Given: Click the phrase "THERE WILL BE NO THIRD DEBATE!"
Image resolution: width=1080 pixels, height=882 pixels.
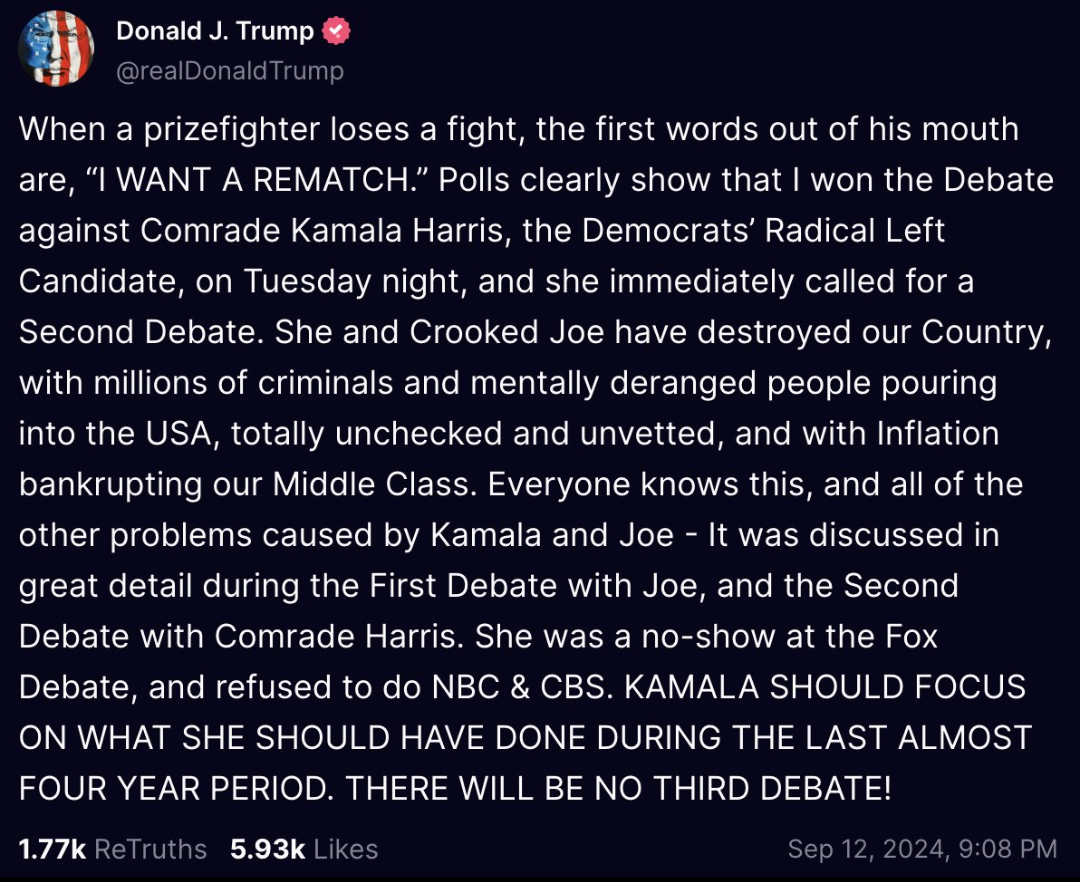Looking at the screenshot, I should tap(617, 788).
